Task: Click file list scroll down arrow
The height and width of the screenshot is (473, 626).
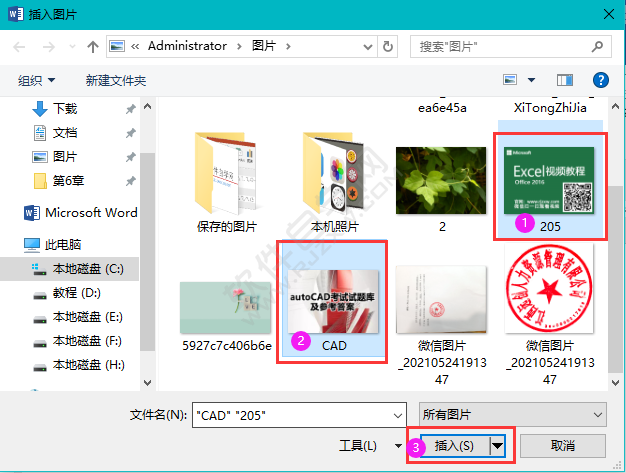Action: [615, 383]
